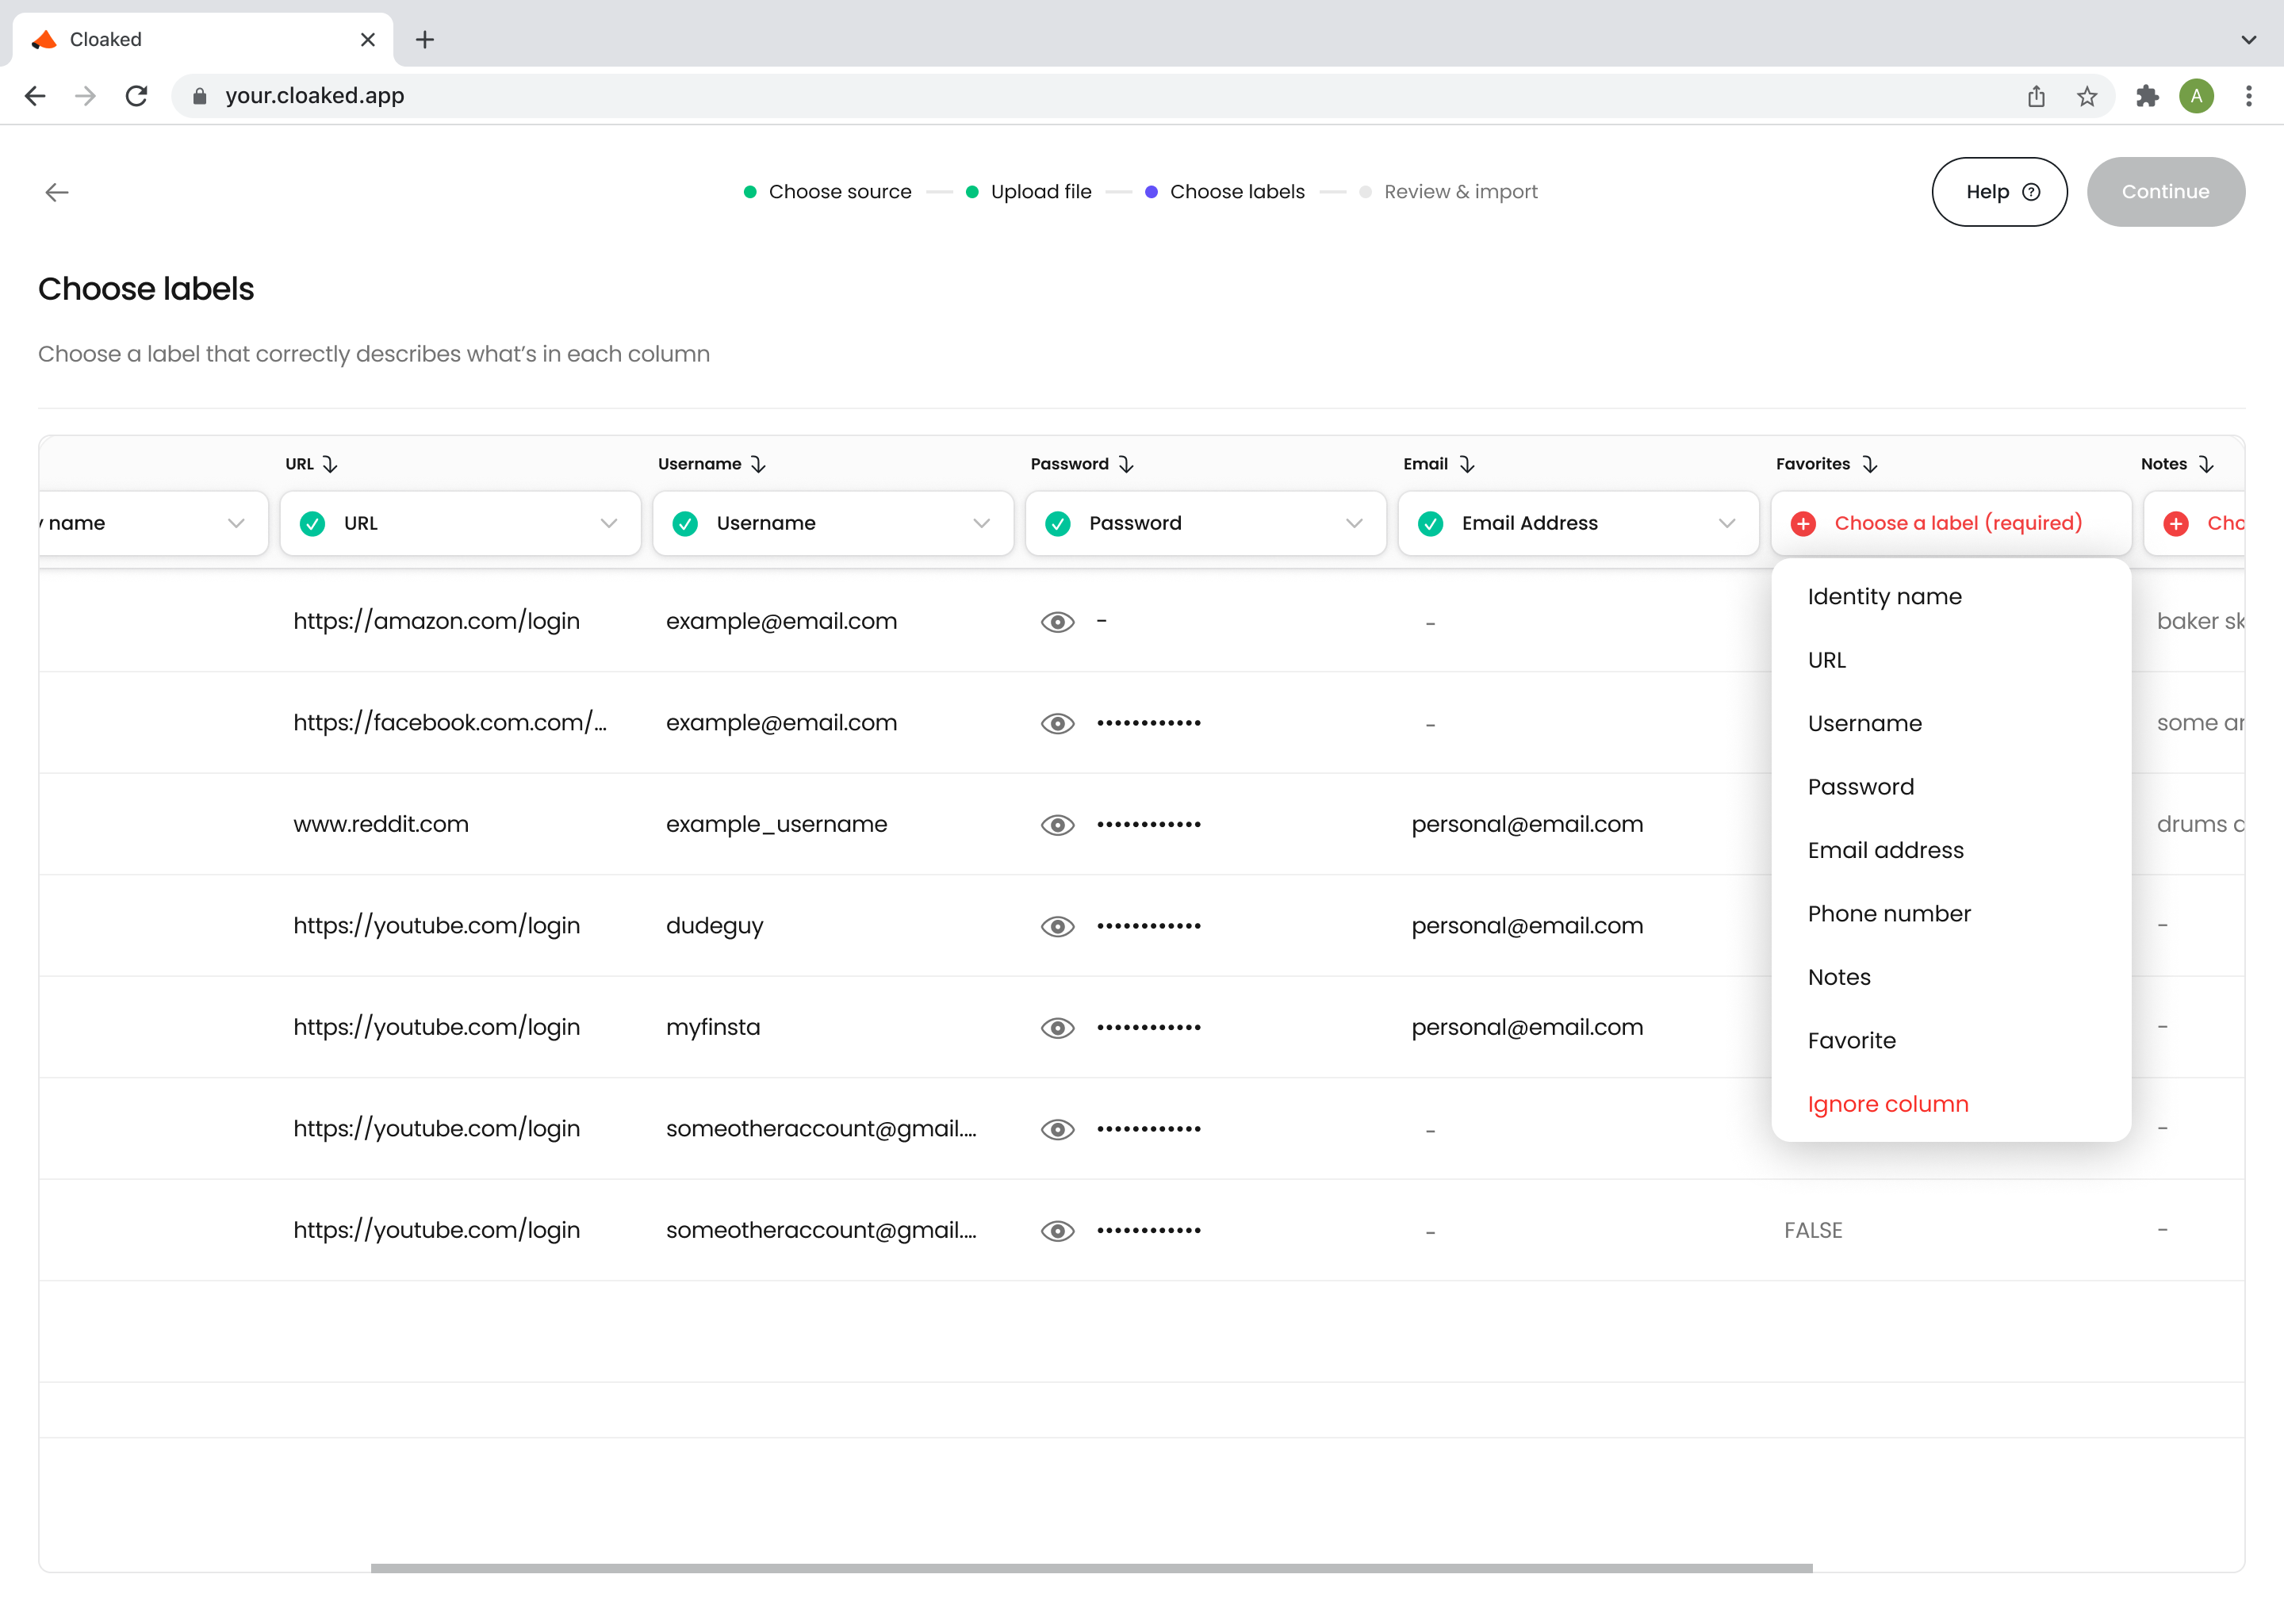Reveal the password in the facebook.com row
This screenshot has width=2284, height=1624.
1057,723
